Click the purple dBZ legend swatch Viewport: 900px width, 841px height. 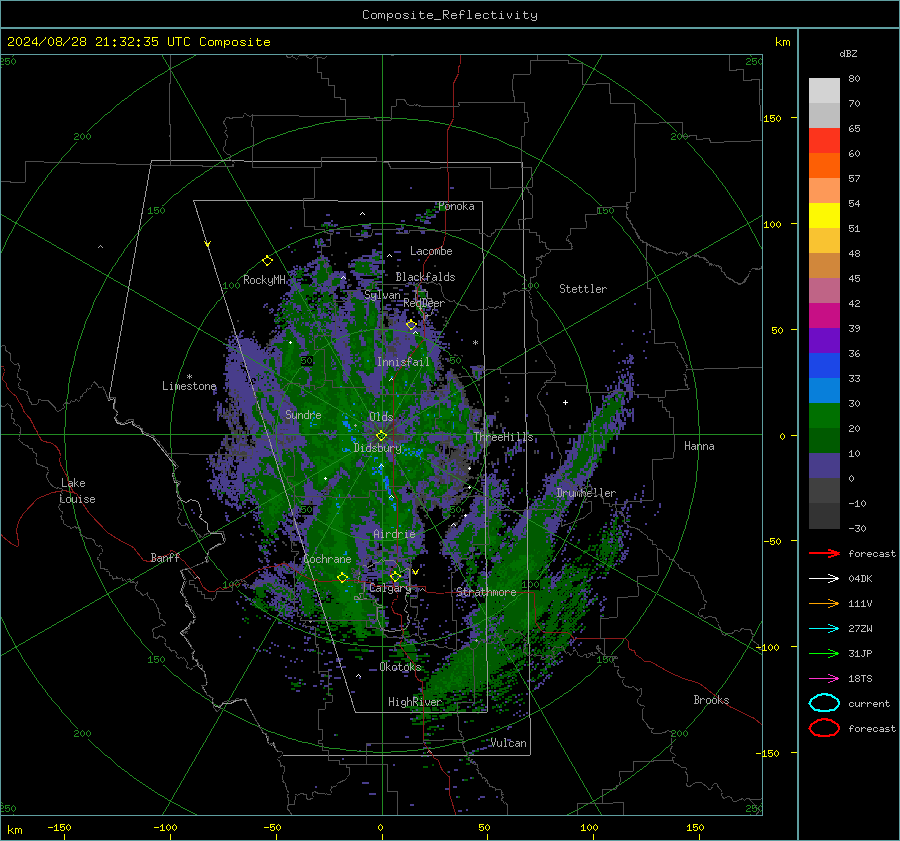(x=824, y=340)
